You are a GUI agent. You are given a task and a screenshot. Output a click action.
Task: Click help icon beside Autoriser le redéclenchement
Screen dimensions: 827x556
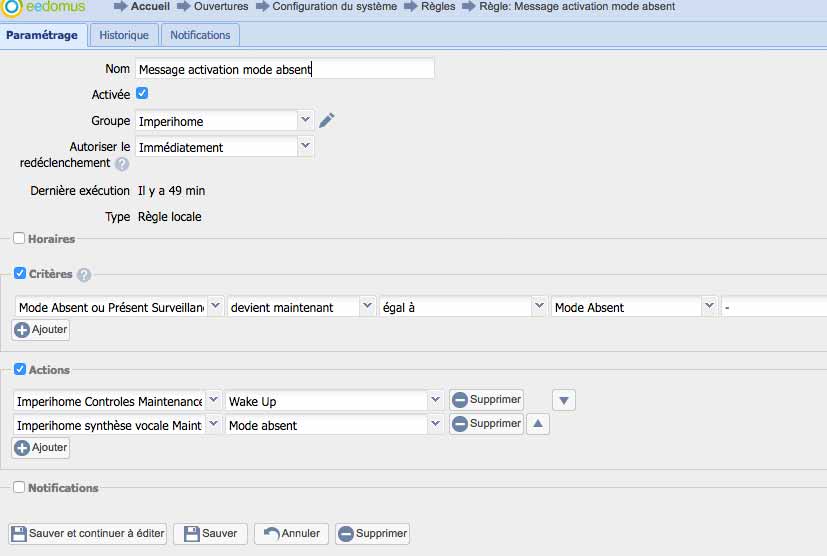(122, 164)
